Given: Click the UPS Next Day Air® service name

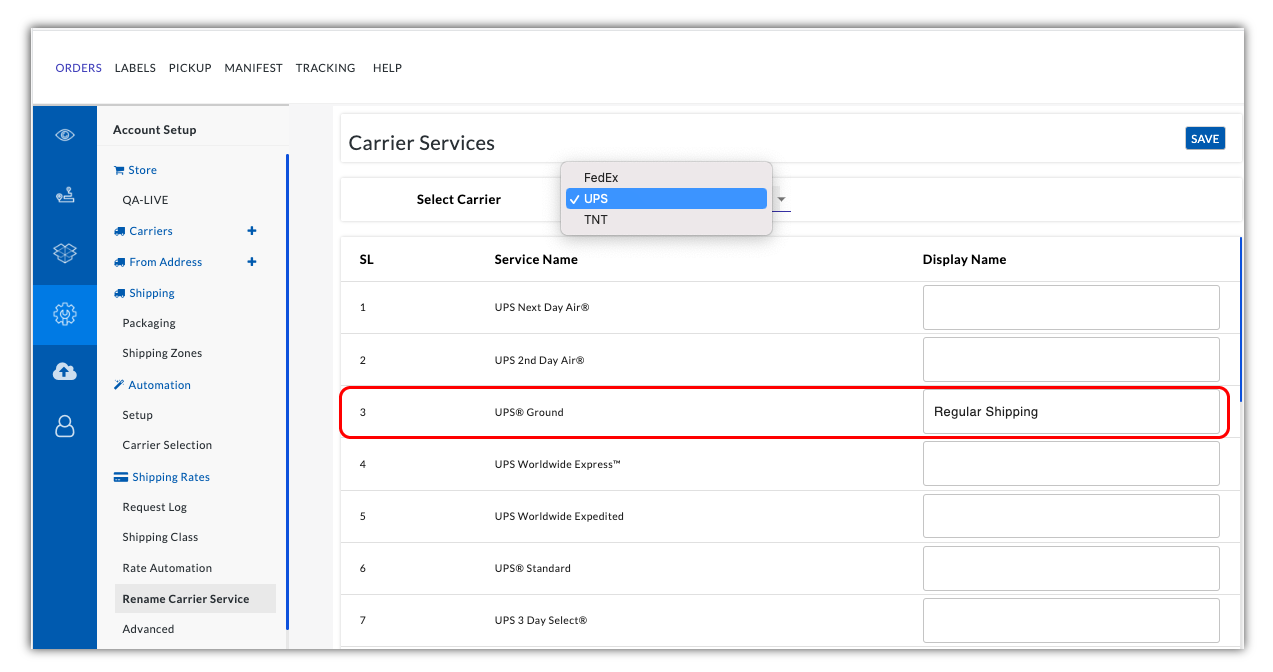Looking at the screenshot, I should 542,307.
